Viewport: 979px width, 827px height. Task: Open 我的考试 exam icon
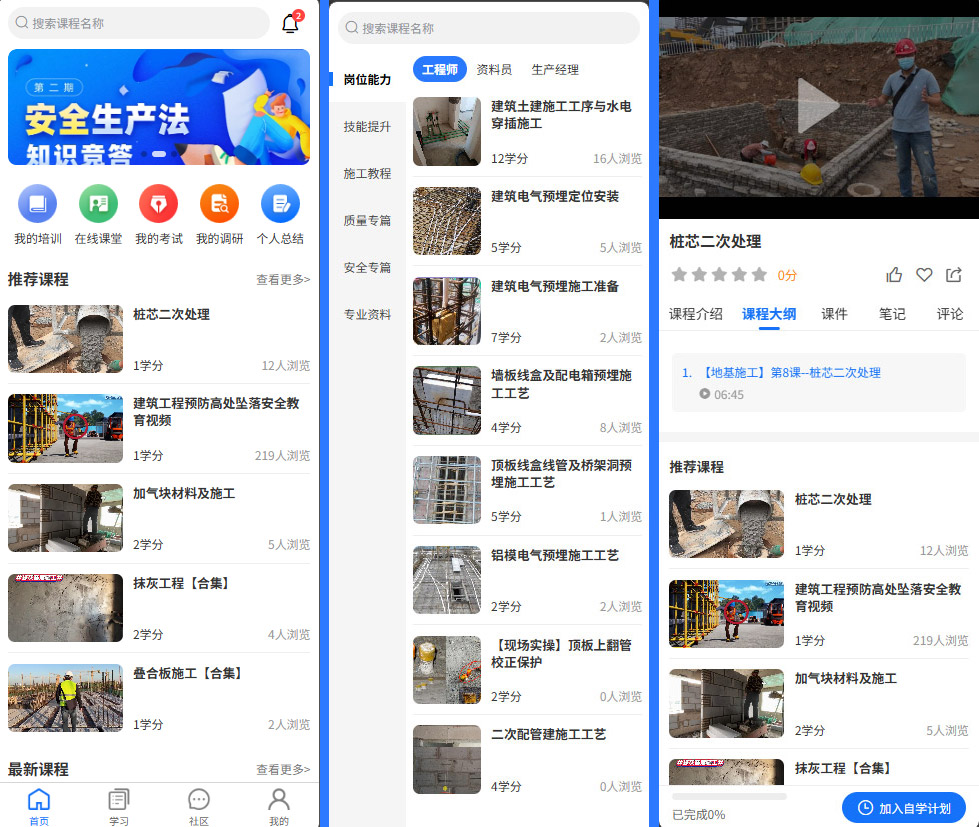158,204
